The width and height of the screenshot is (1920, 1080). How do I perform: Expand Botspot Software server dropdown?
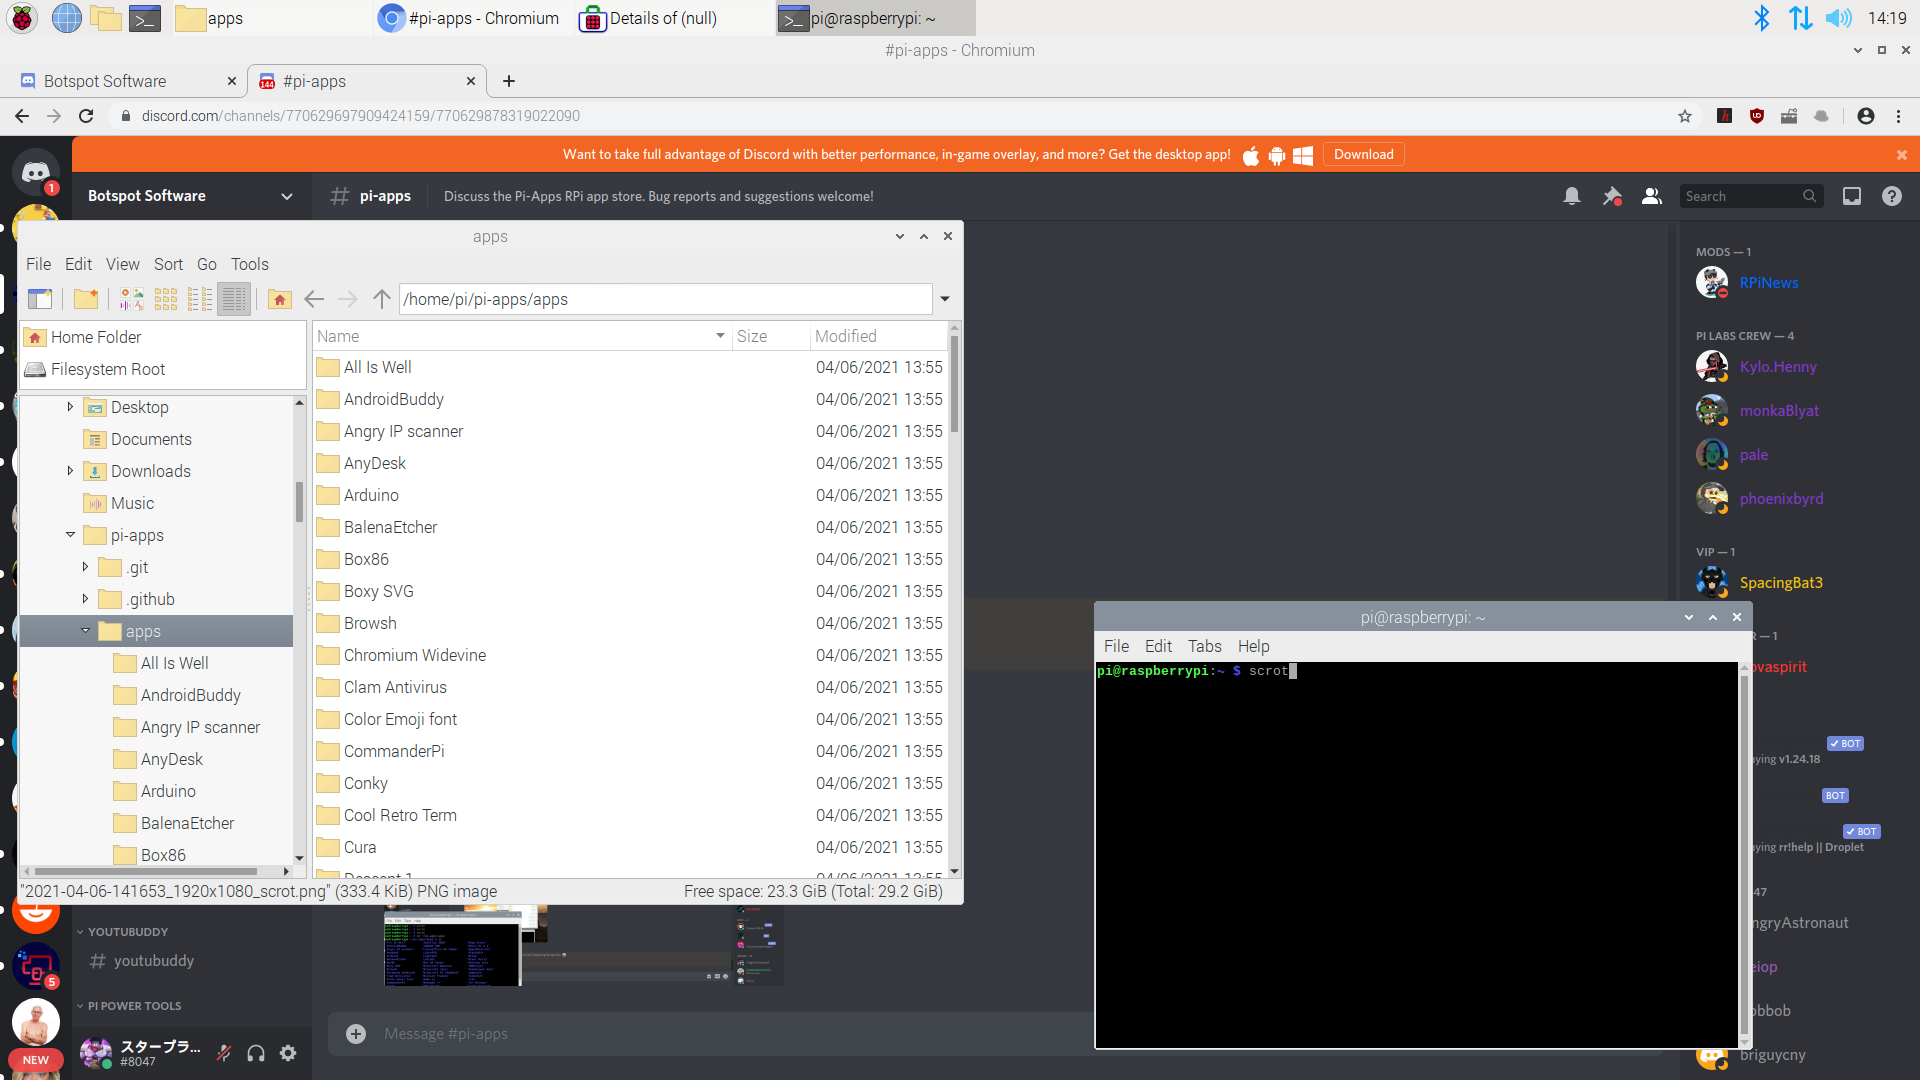287,196
